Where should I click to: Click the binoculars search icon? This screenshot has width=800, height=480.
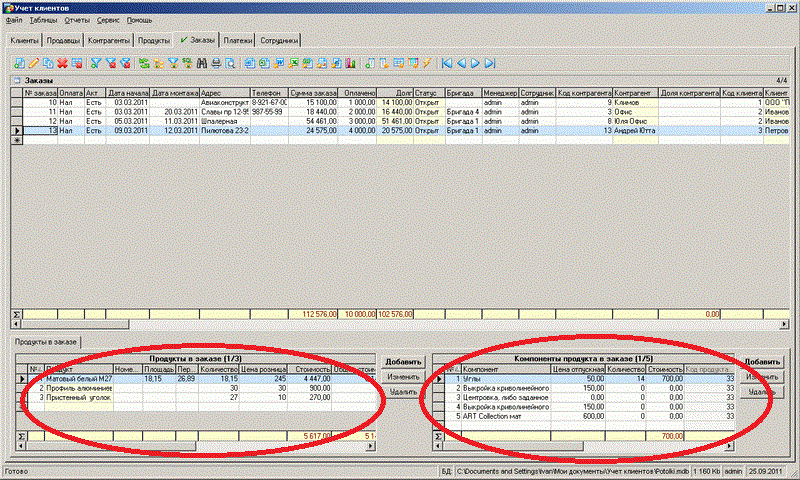(201, 63)
